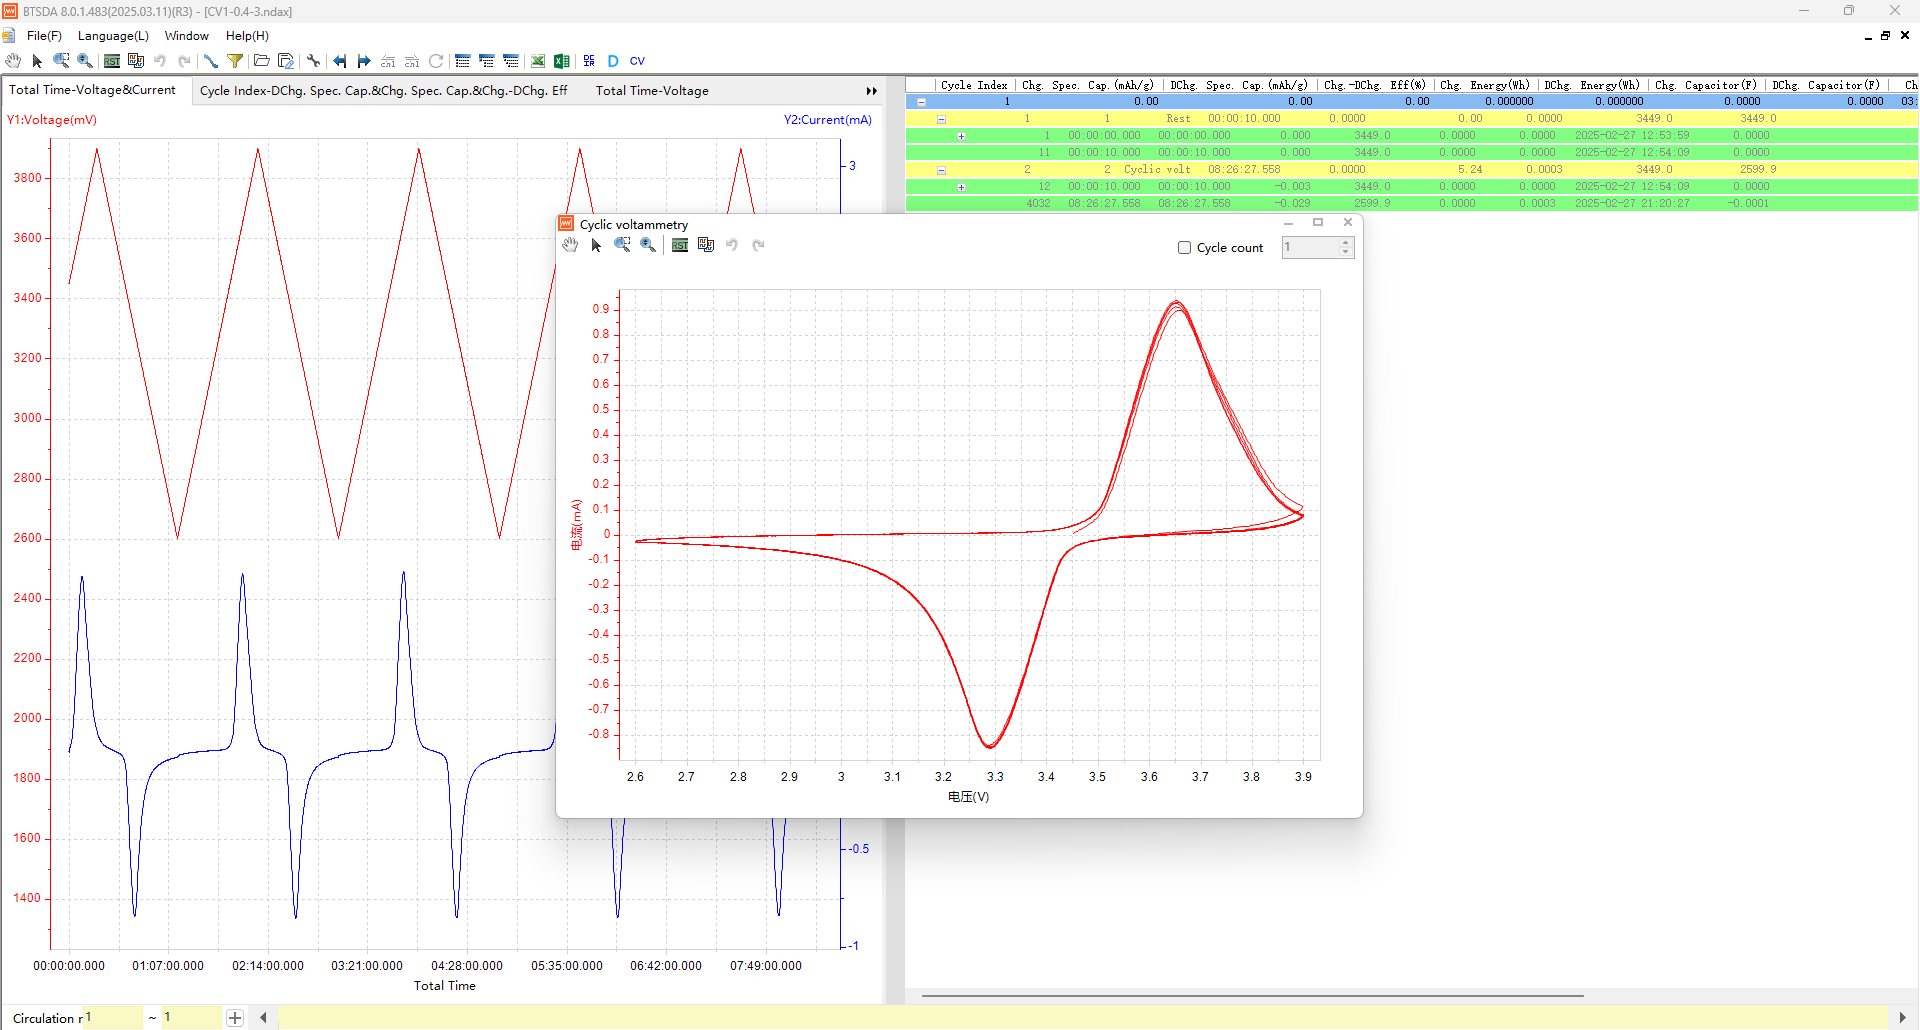This screenshot has height=1030, width=1920.
Task: Expand the record row numbered 12
Action: click(961, 187)
